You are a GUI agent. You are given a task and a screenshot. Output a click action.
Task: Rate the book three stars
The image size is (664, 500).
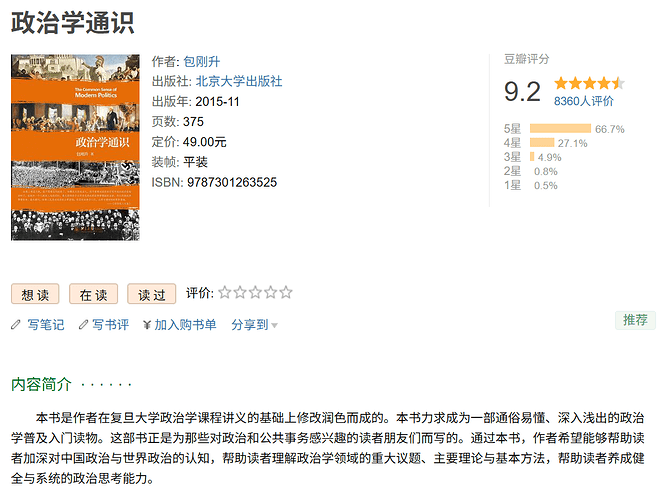point(255,293)
